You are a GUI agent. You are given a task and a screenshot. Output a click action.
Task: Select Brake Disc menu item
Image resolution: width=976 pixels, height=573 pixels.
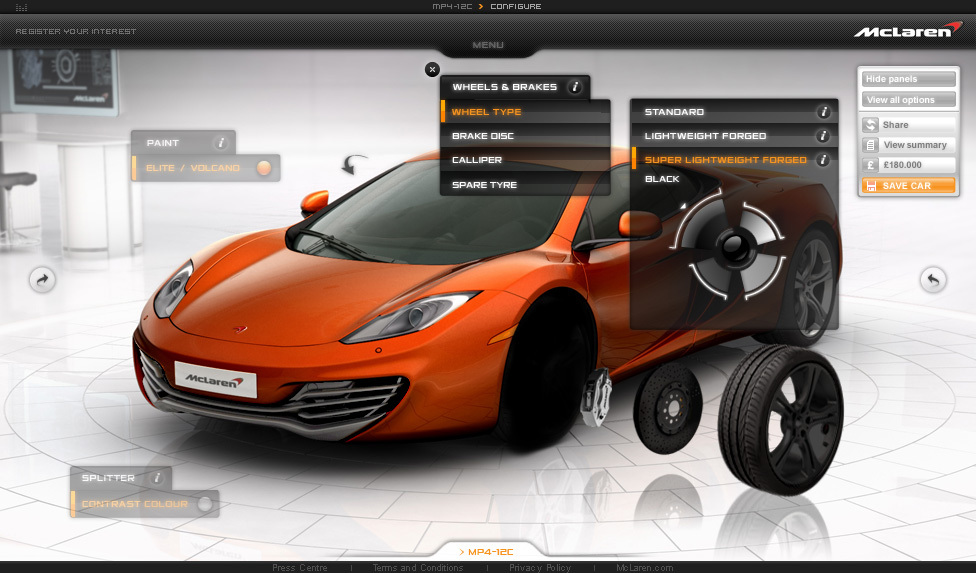525,136
